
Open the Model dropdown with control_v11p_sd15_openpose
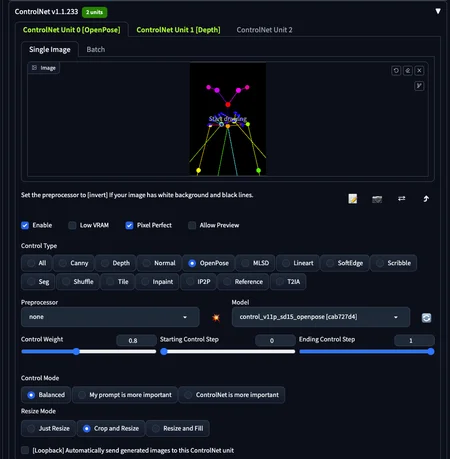pyautogui.click(x=321, y=317)
